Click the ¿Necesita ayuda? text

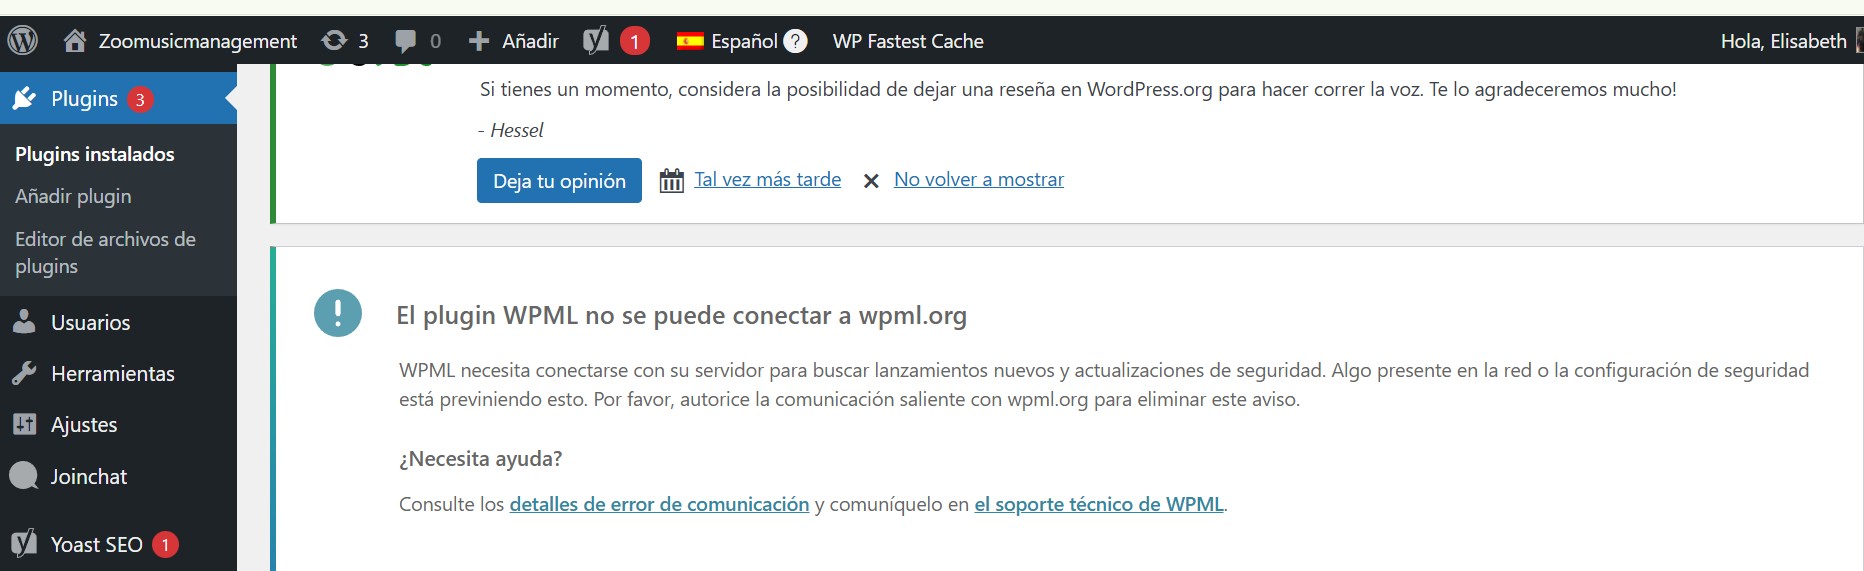click(480, 458)
